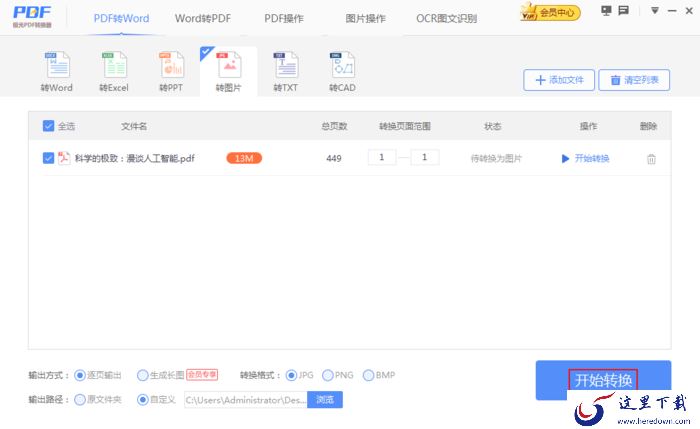Switch to the Word转PDF tab
700x429 pixels.
pyautogui.click(x=203, y=18)
